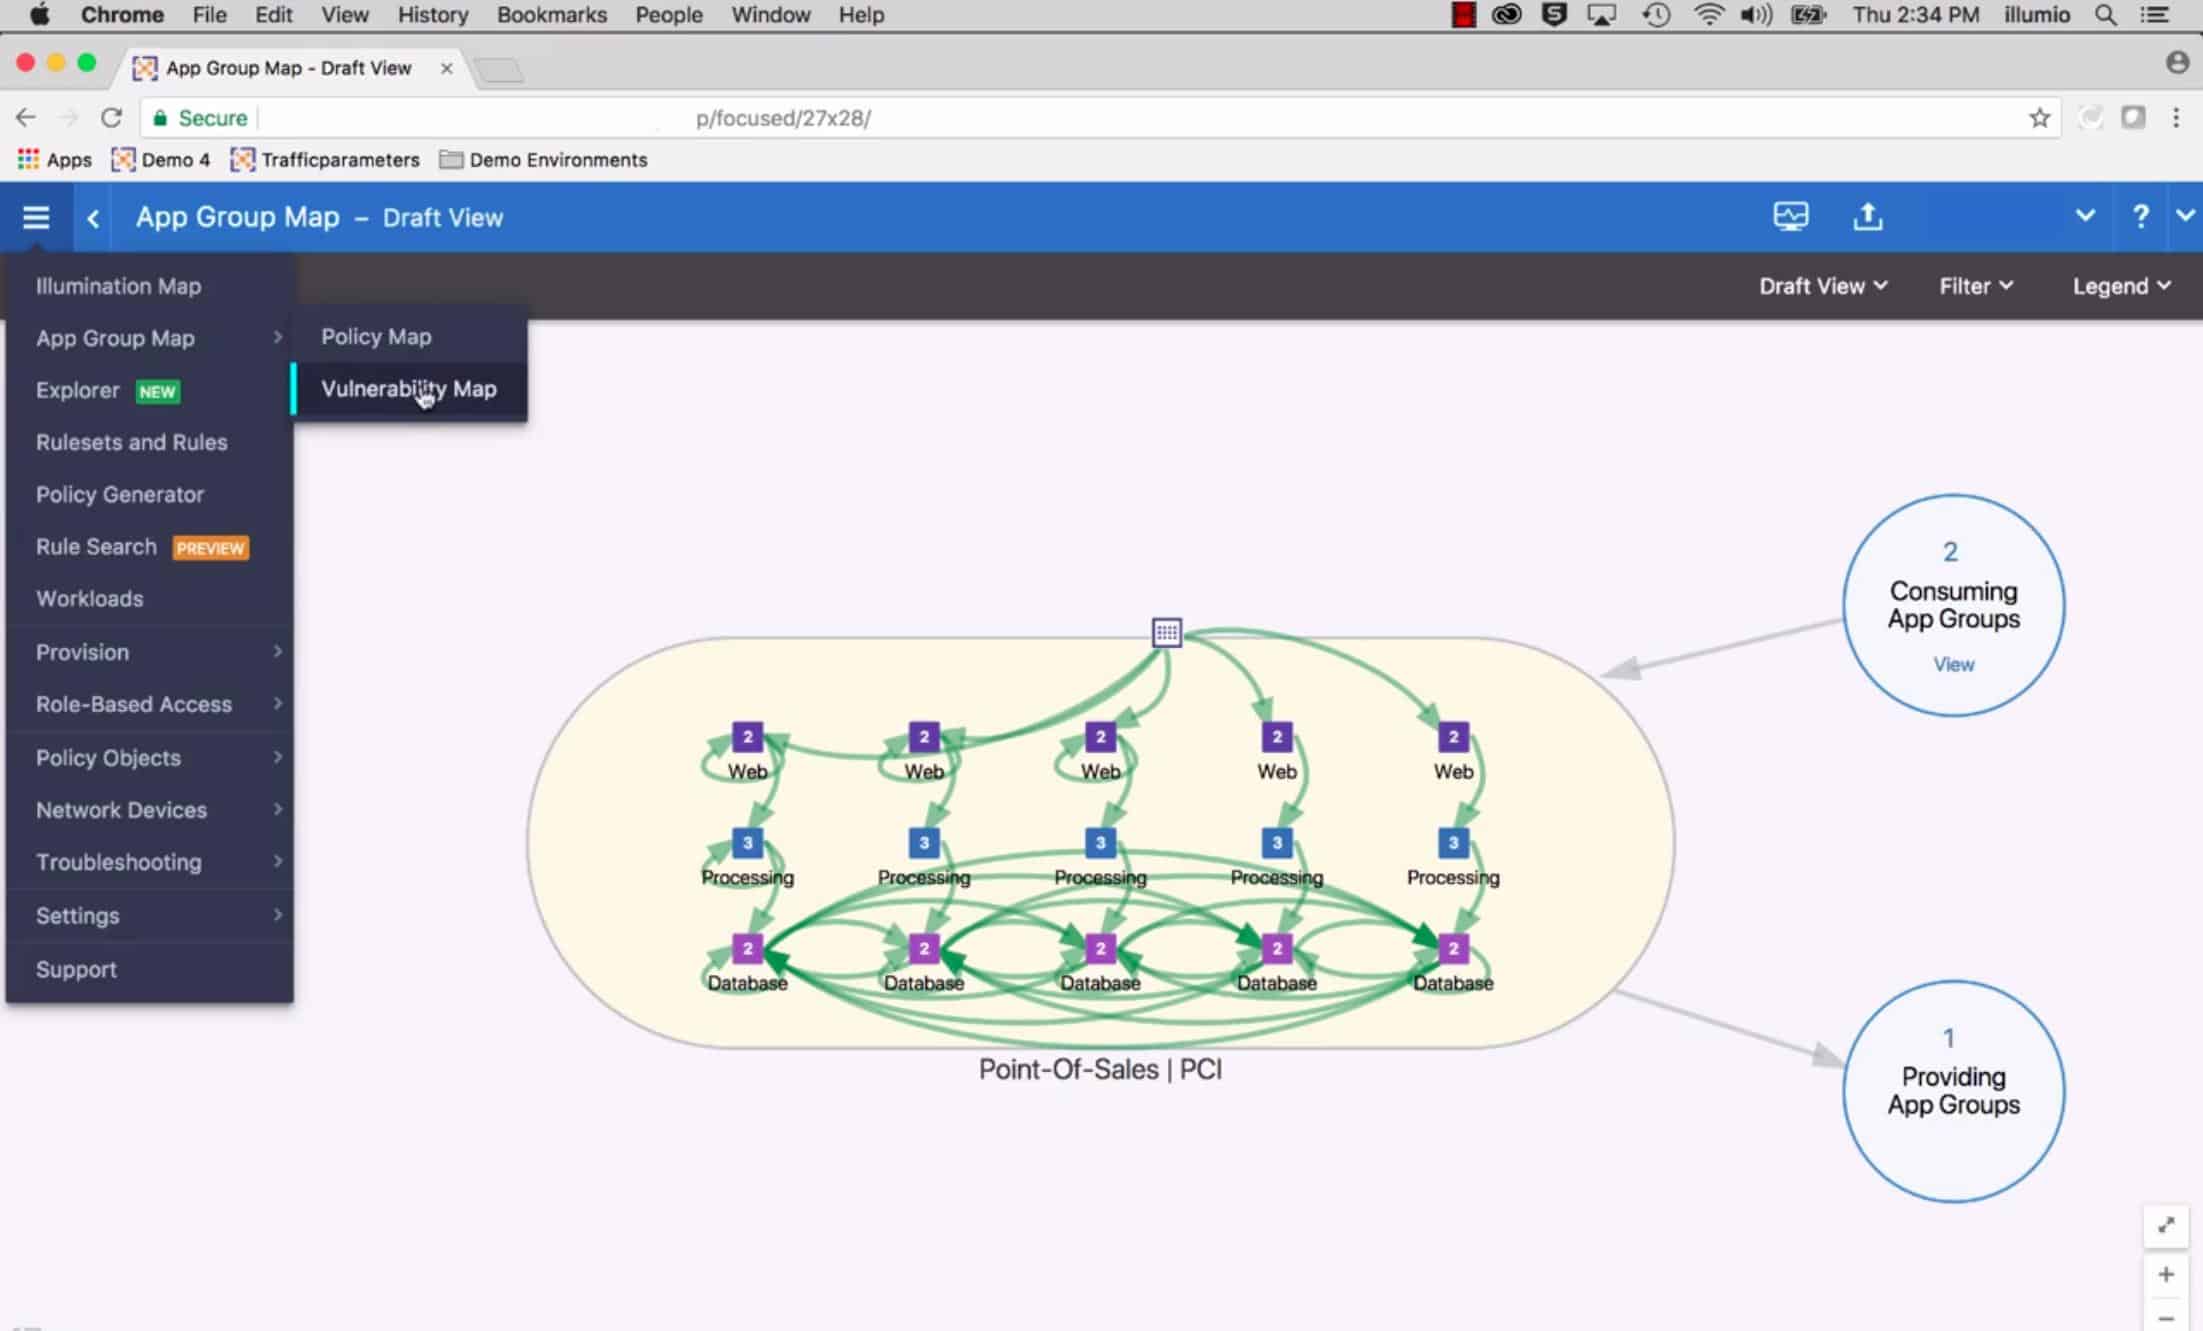Image resolution: width=2203 pixels, height=1331 pixels.
Task: Select Policy Map in submenu
Action: [410, 337]
